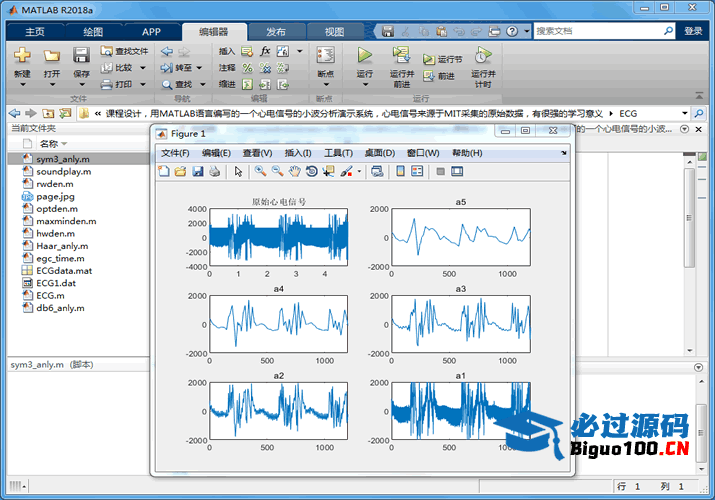The image size is (715, 500).
Task: Open 工具(T) menu in Figure 1
Action: (x=338, y=153)
